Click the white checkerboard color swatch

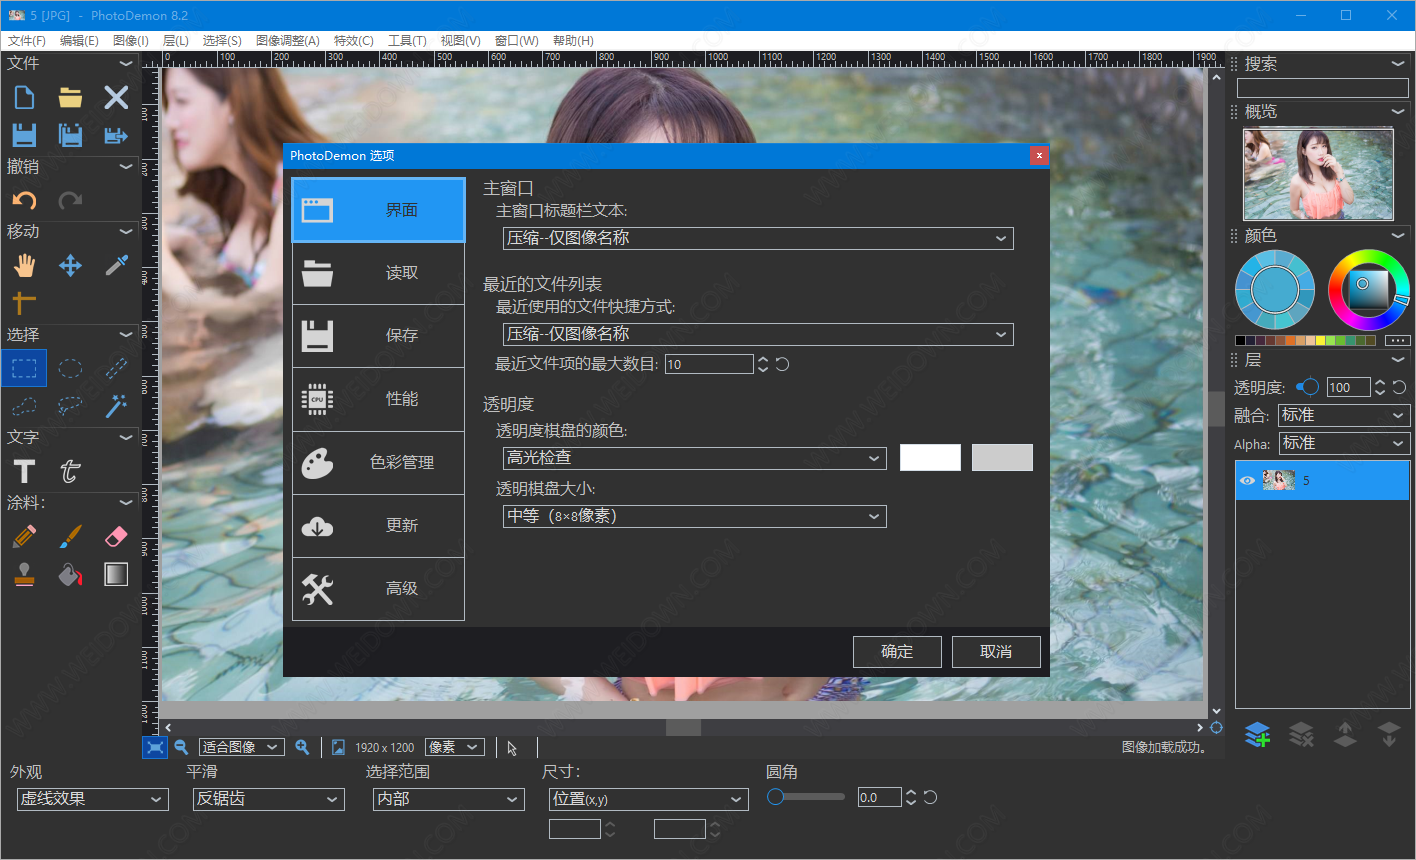(x=930, y=458)
